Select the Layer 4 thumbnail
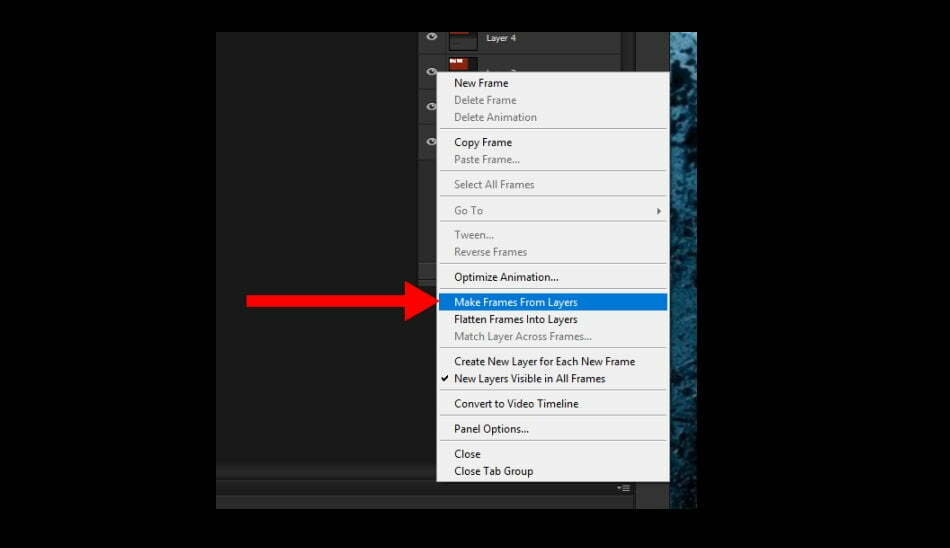Image resolution: width=950 pixels, height=548 pixels. point(463,41)
